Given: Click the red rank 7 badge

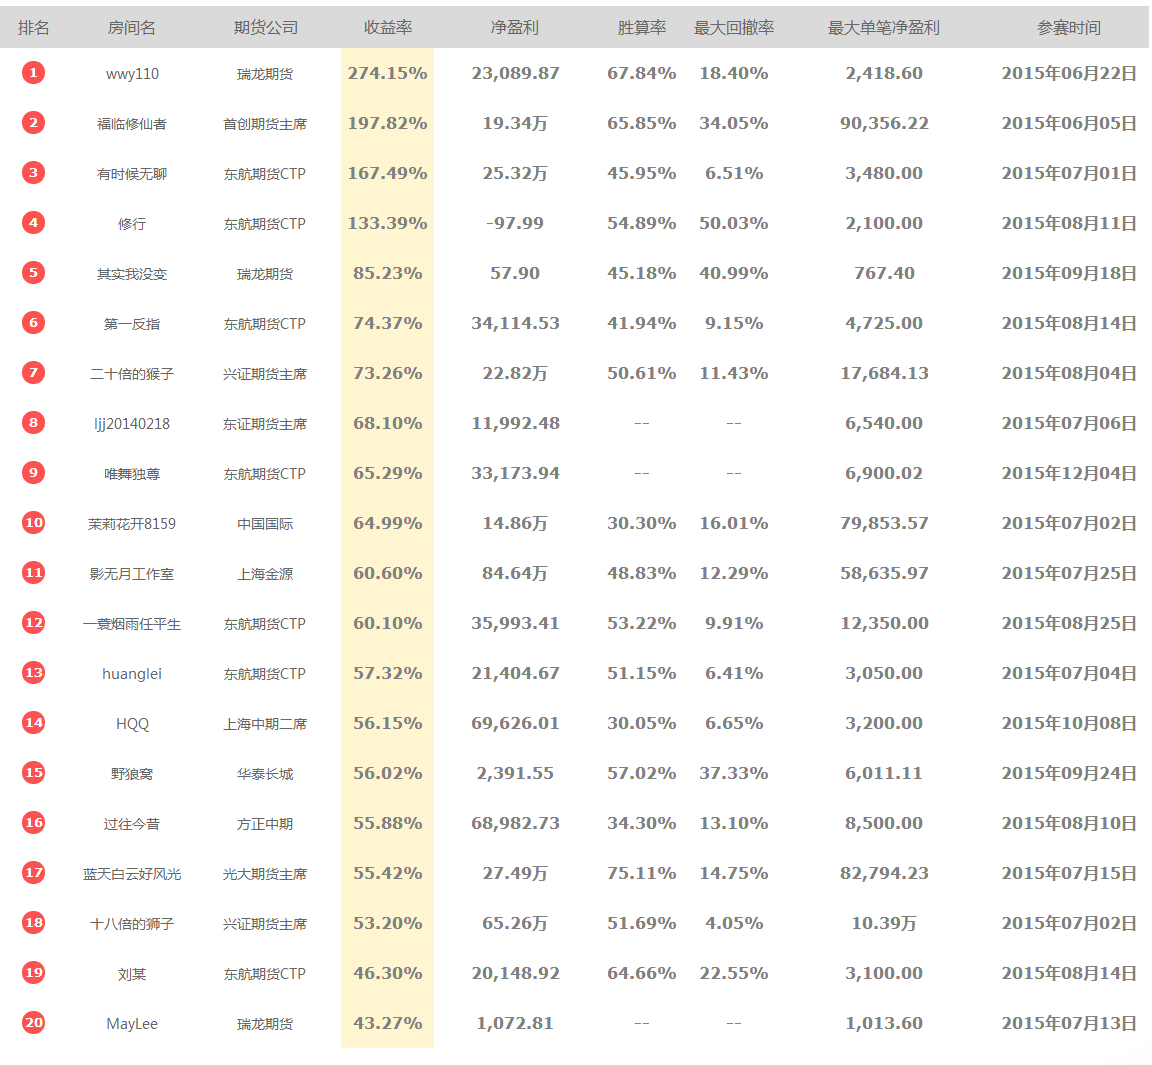Looking at the screenshot, I should click(33, 372).
